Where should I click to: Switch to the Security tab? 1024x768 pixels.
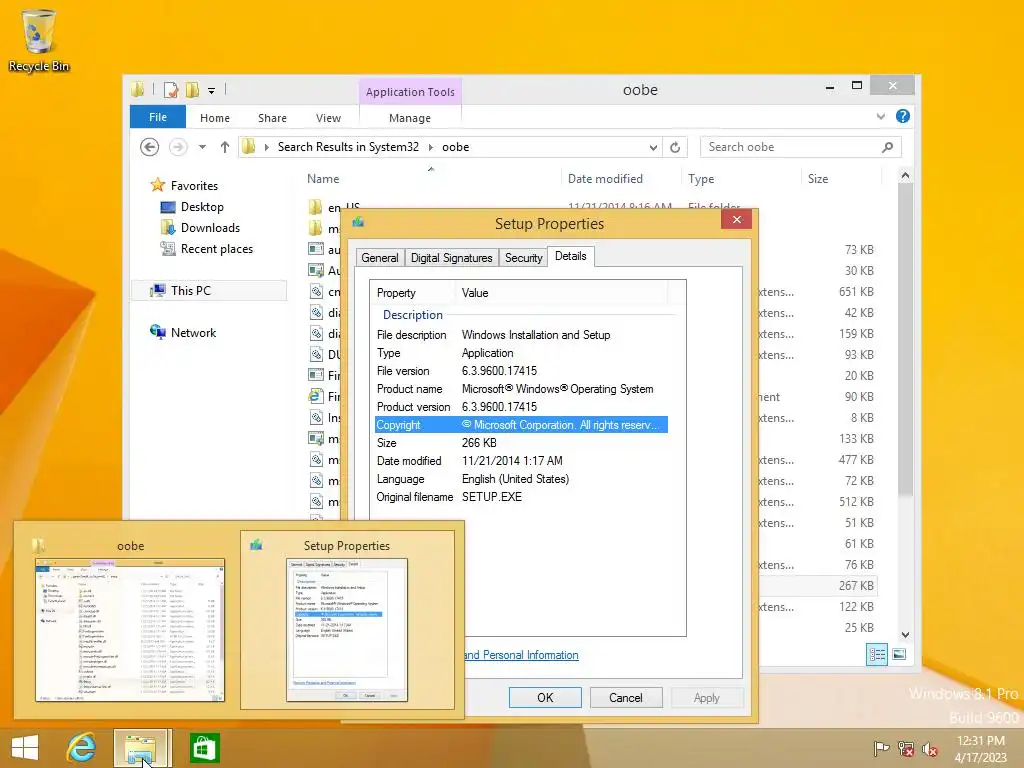click(x=523, y=257)
